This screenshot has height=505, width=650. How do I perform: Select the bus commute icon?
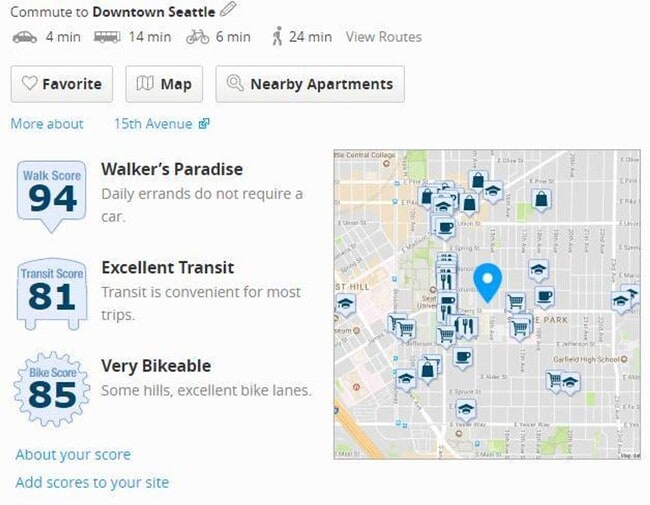pos(107,37)
